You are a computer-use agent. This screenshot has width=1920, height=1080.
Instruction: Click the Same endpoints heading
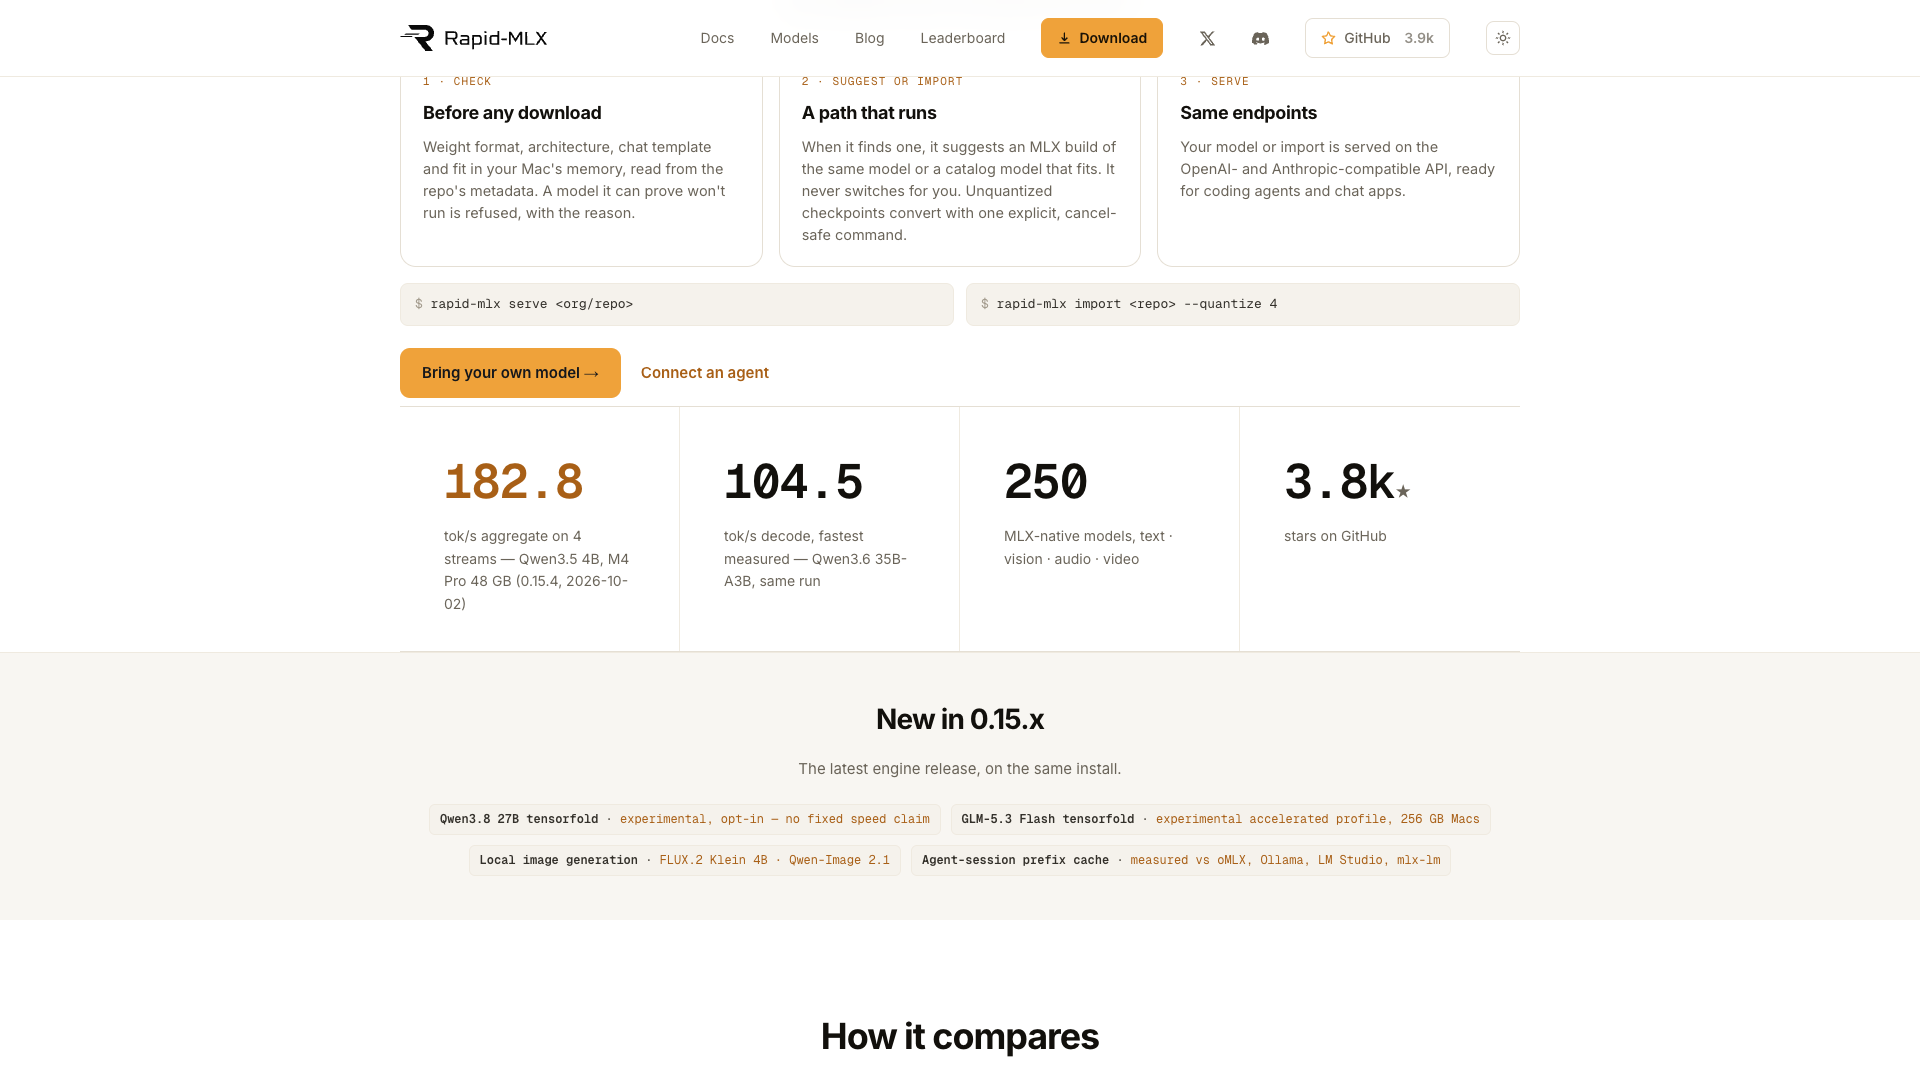click(x=1248, y=113)
